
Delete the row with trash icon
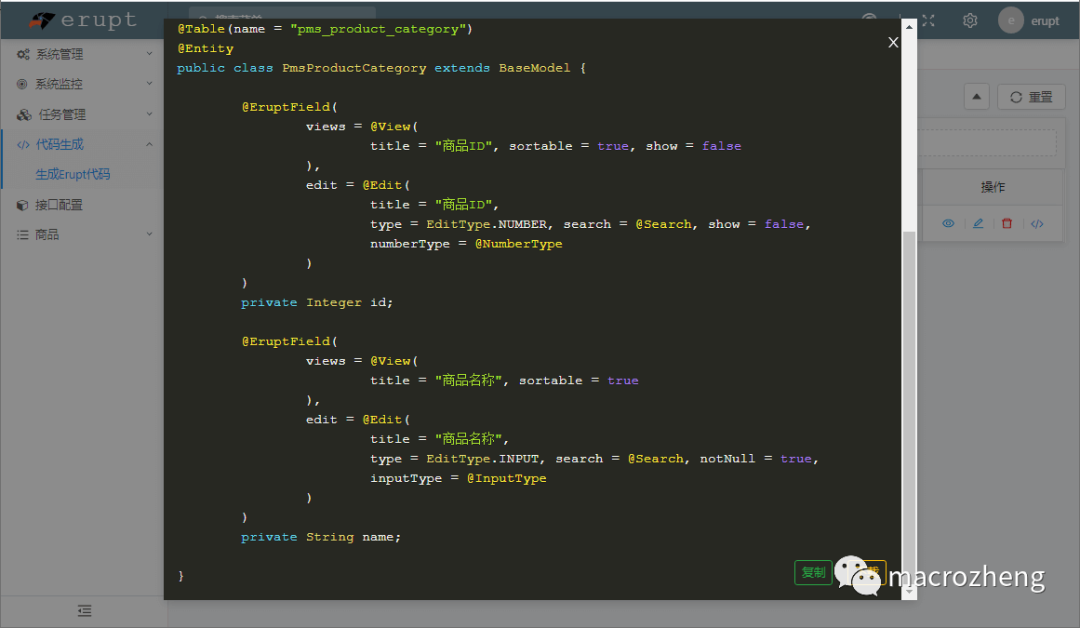(x=1007, y=223)
